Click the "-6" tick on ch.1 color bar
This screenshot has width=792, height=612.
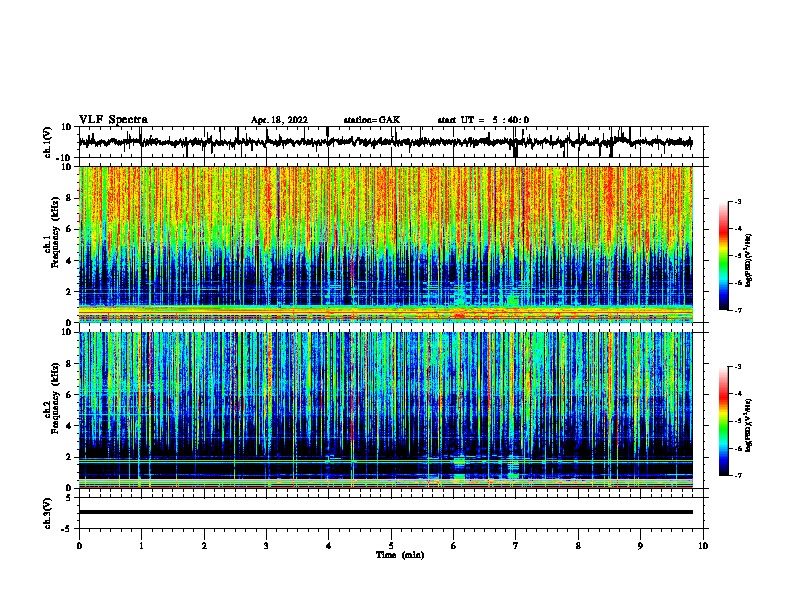point(738,283)
